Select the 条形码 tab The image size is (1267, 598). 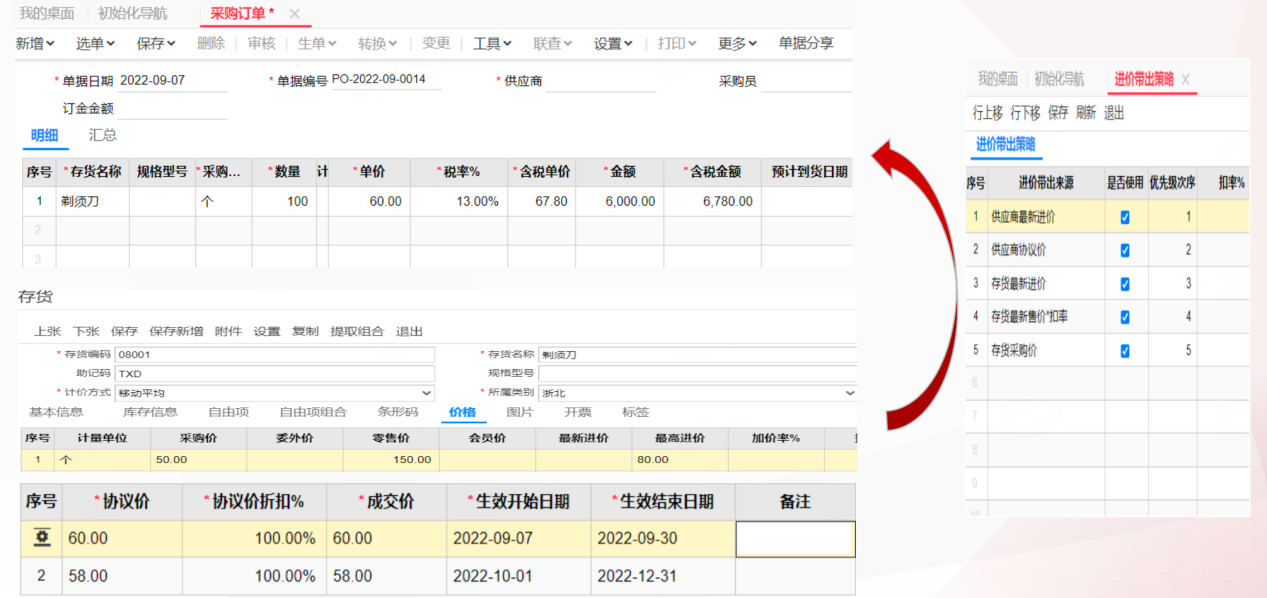397,412
